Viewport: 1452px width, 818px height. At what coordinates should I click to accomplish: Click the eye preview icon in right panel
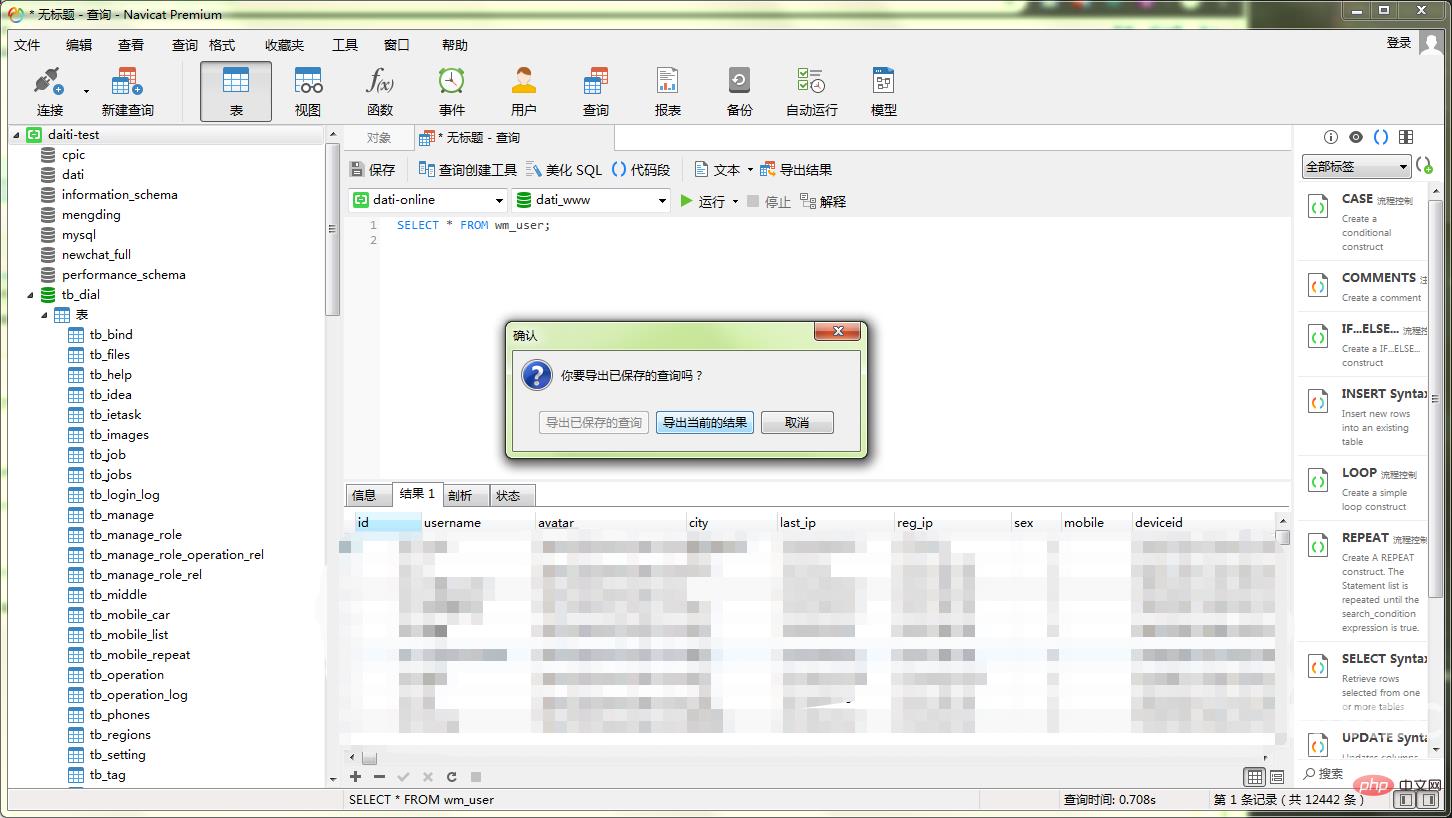tap(1356, 137)
